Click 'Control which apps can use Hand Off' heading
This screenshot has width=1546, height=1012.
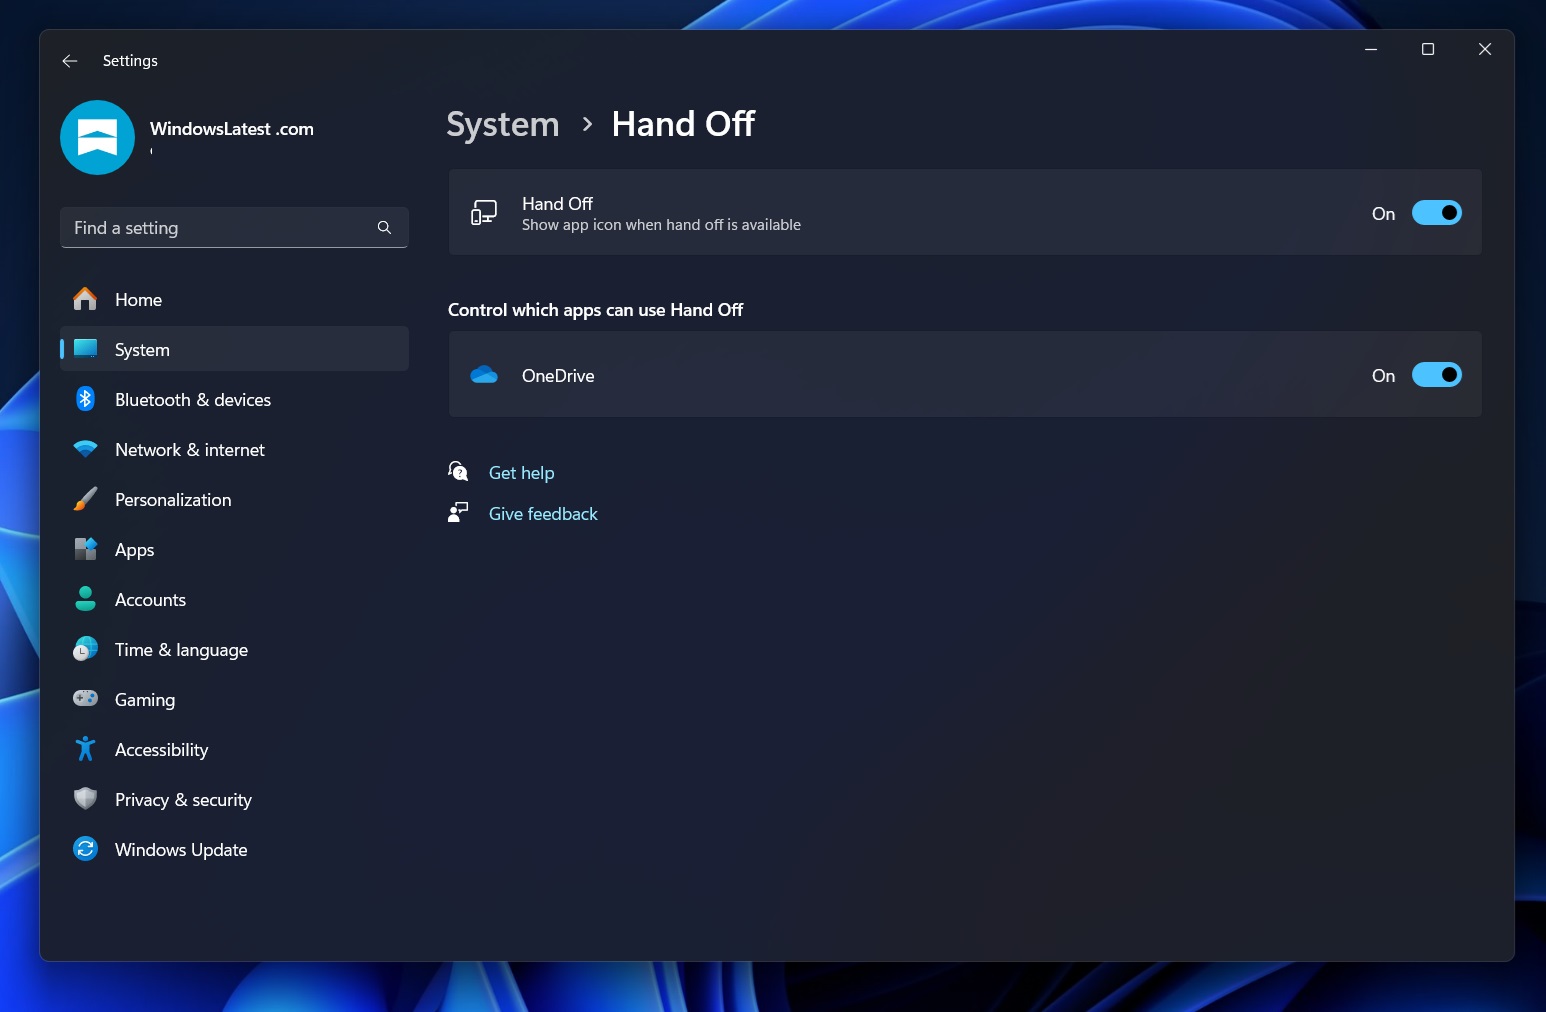coord(595,310)
